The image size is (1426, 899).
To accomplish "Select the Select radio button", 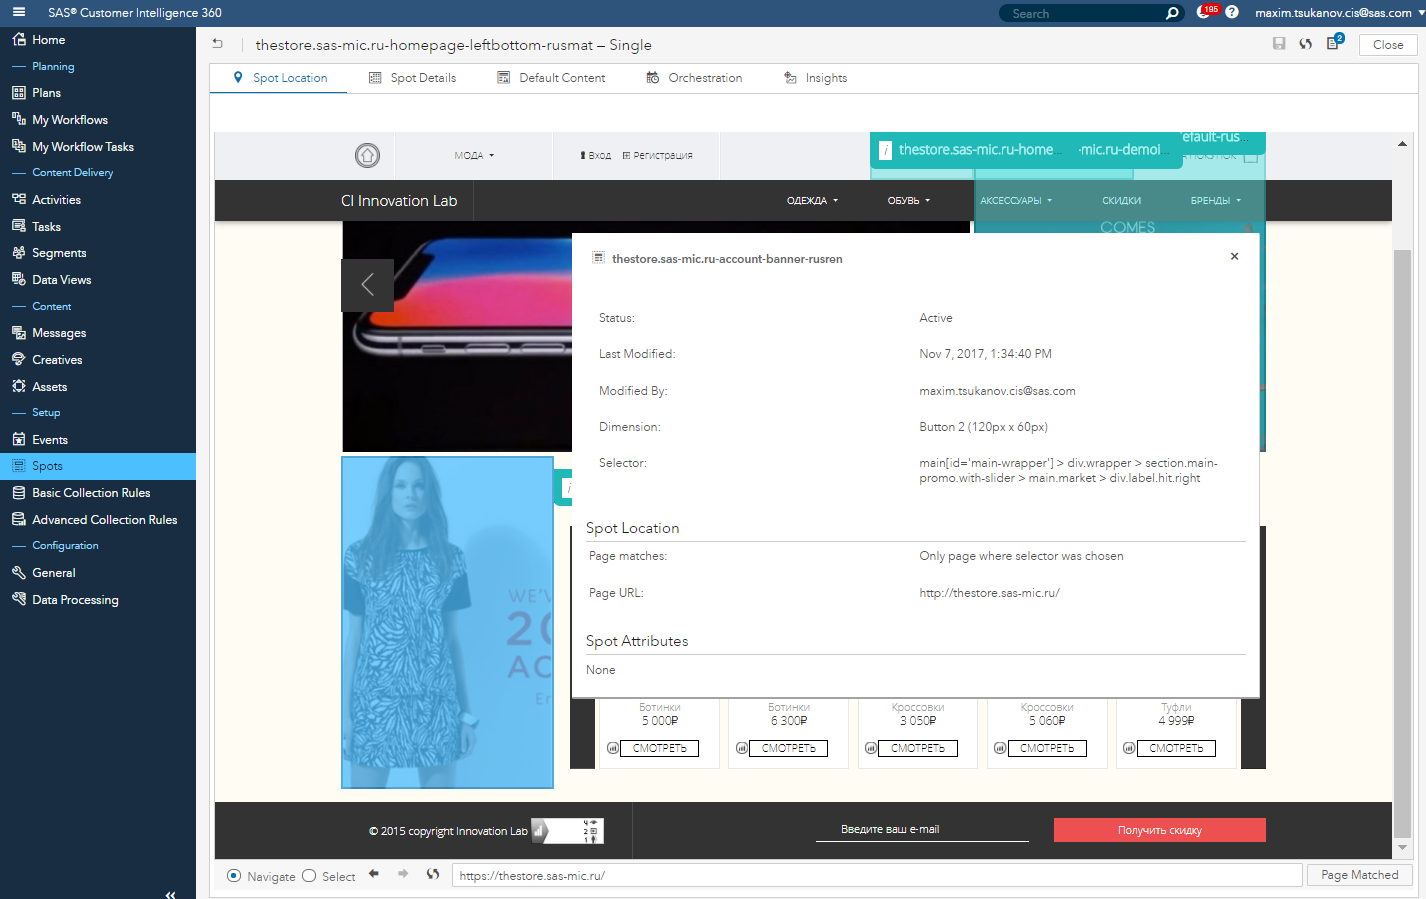I will tap(309, 876).
